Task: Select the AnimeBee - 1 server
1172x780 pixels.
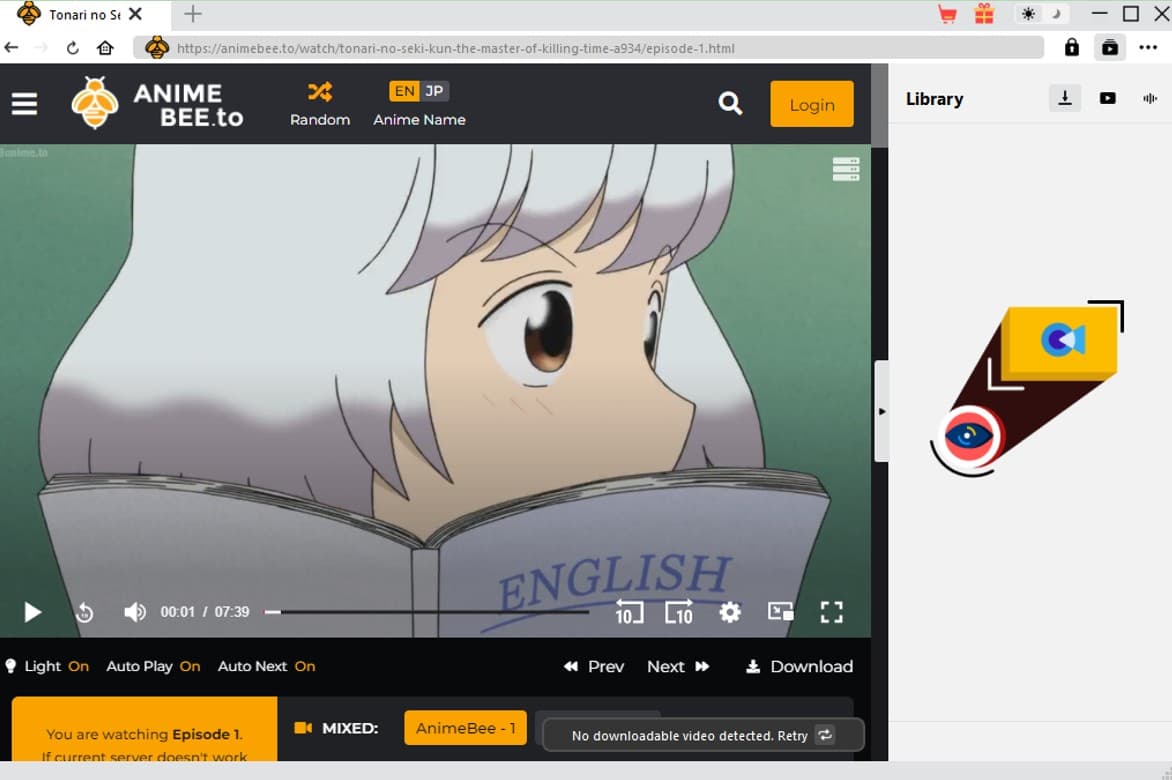Action: pyautogui.click(x=464, y=728)
